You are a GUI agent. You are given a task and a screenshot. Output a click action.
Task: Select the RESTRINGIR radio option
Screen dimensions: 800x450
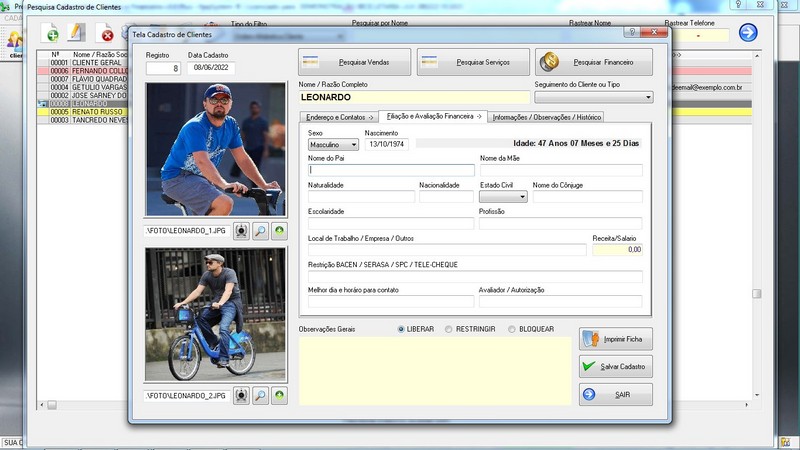click(449, 329)
